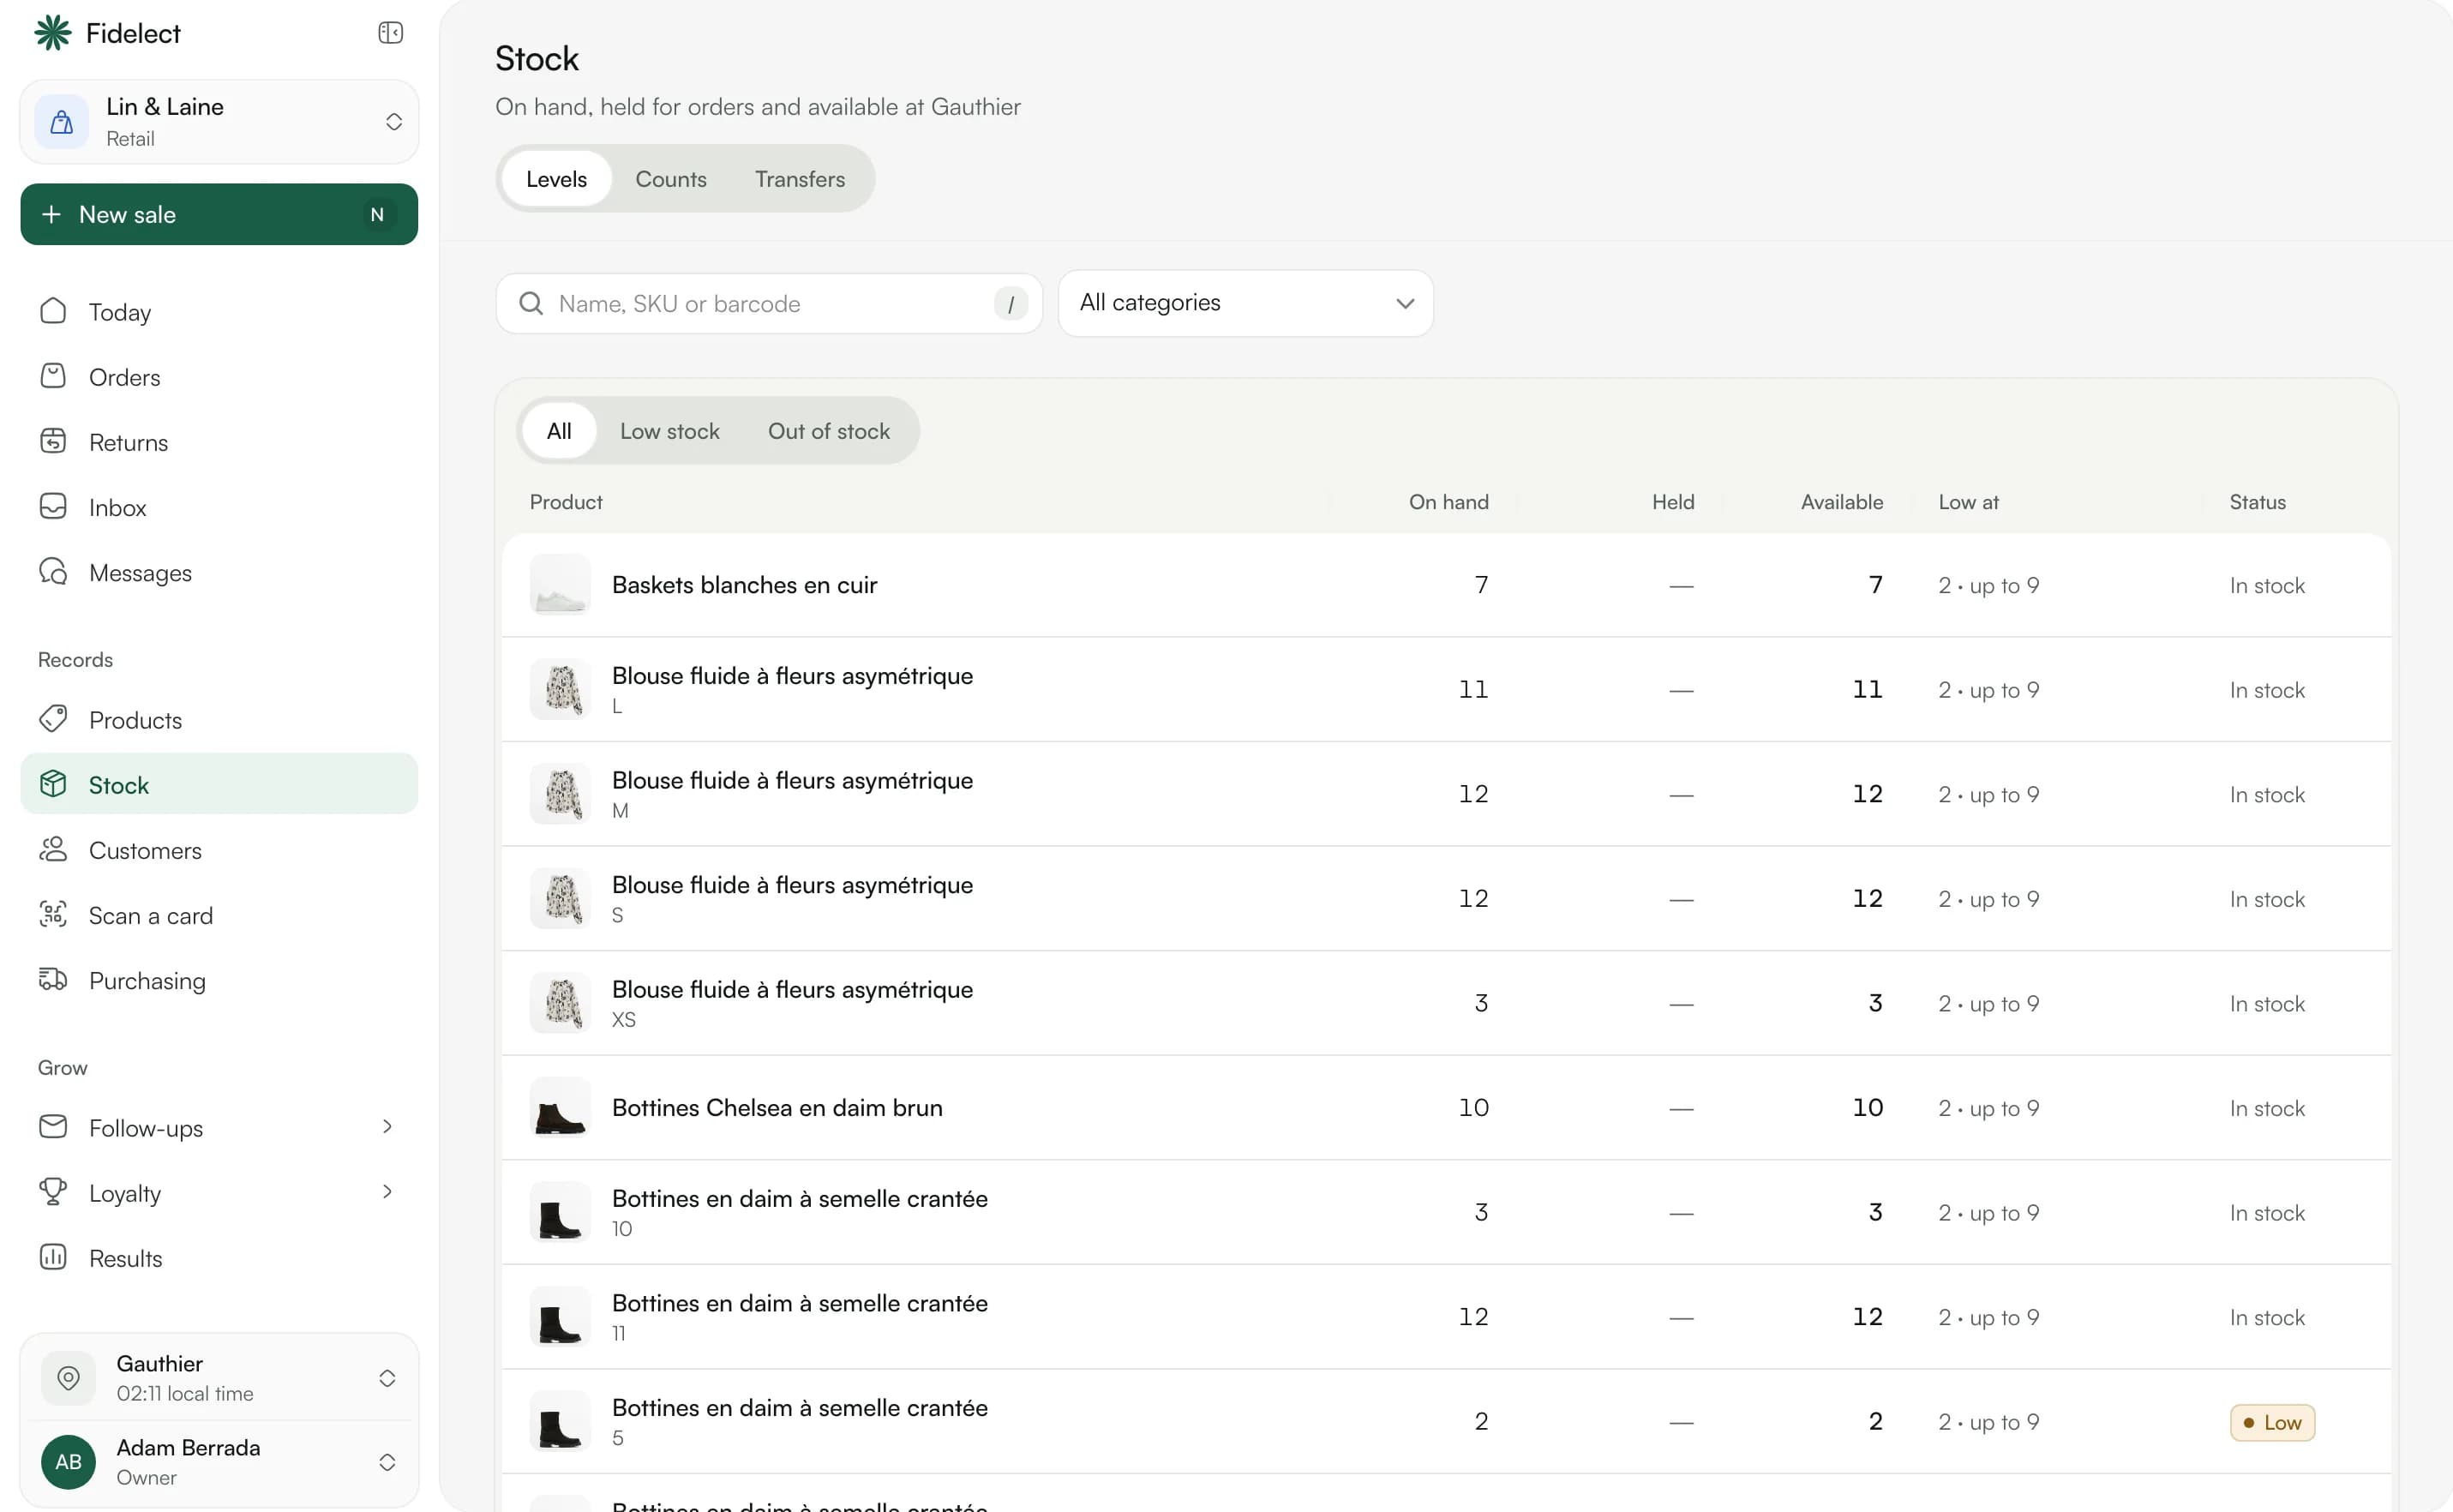The height and width of the screenshot is (1512, 2453).
Task: Select Stock in sidebar
Action: point(219,785)
